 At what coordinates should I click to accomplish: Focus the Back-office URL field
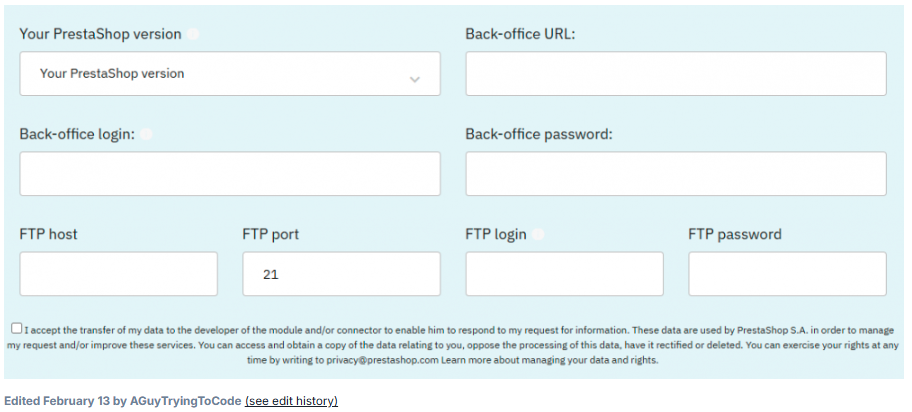point(675,74)
